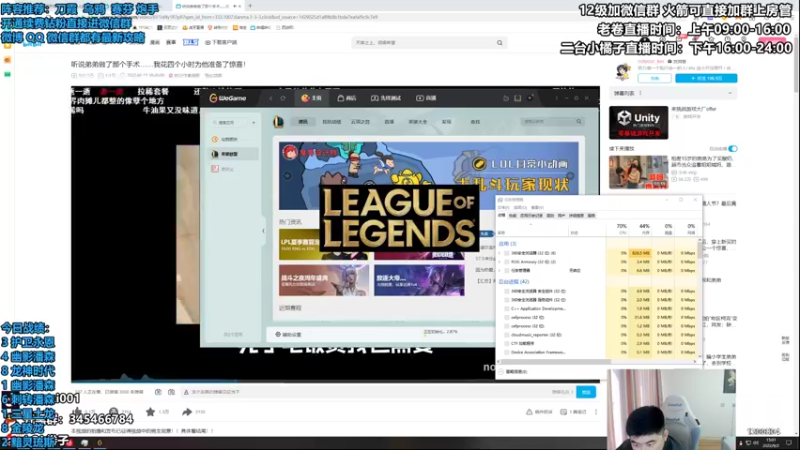Open the LOL日常小动画 banner

[429, 176]
